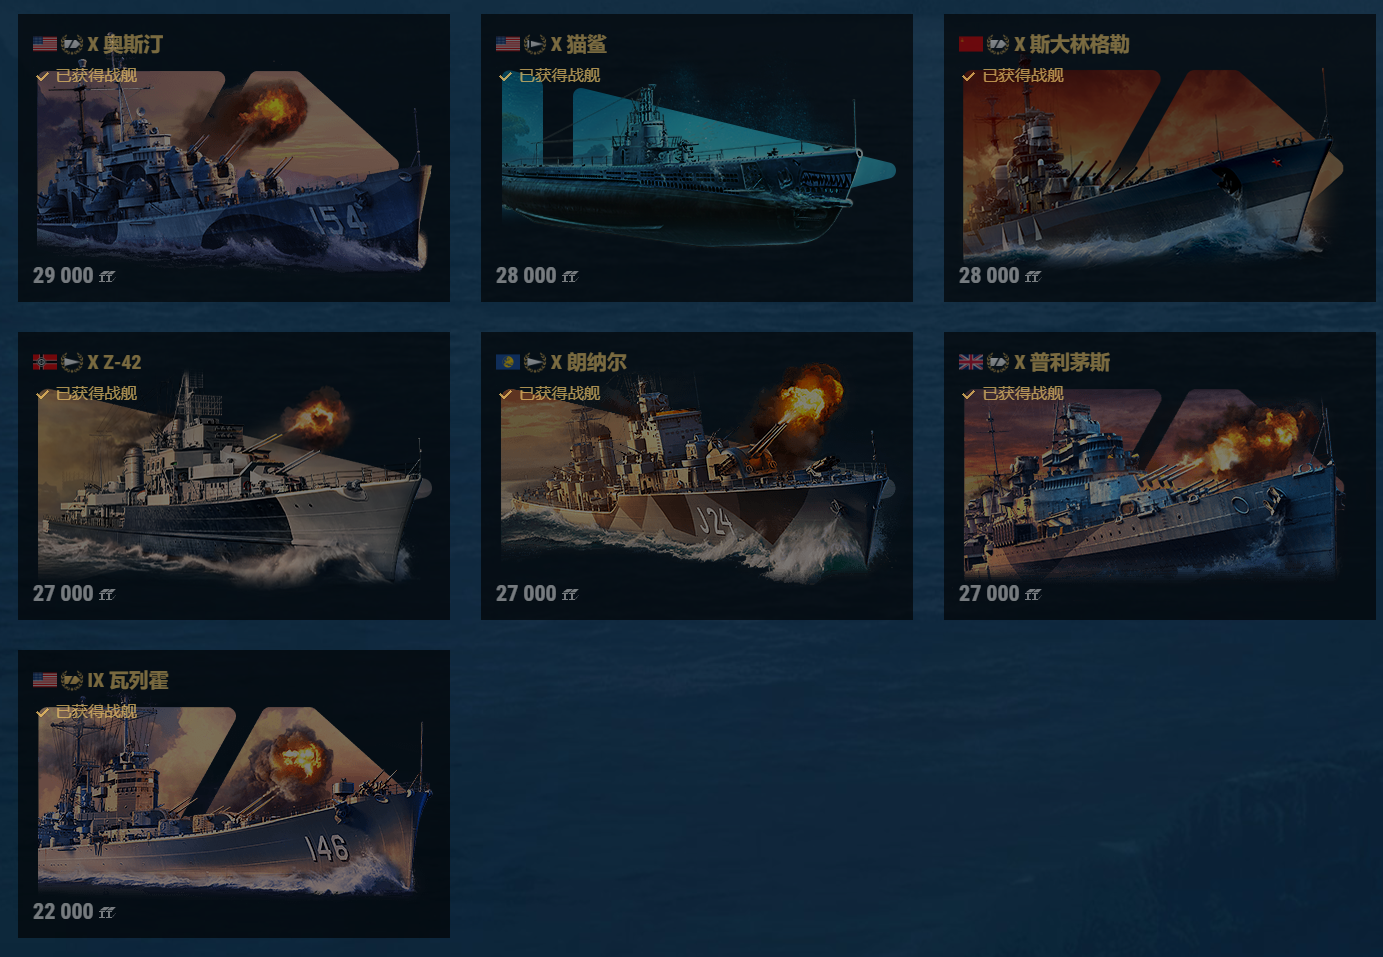Screen dimensions: 1383x957
Task: Click the British flag icon beside 普利茅斯
Action: [971, 362]
